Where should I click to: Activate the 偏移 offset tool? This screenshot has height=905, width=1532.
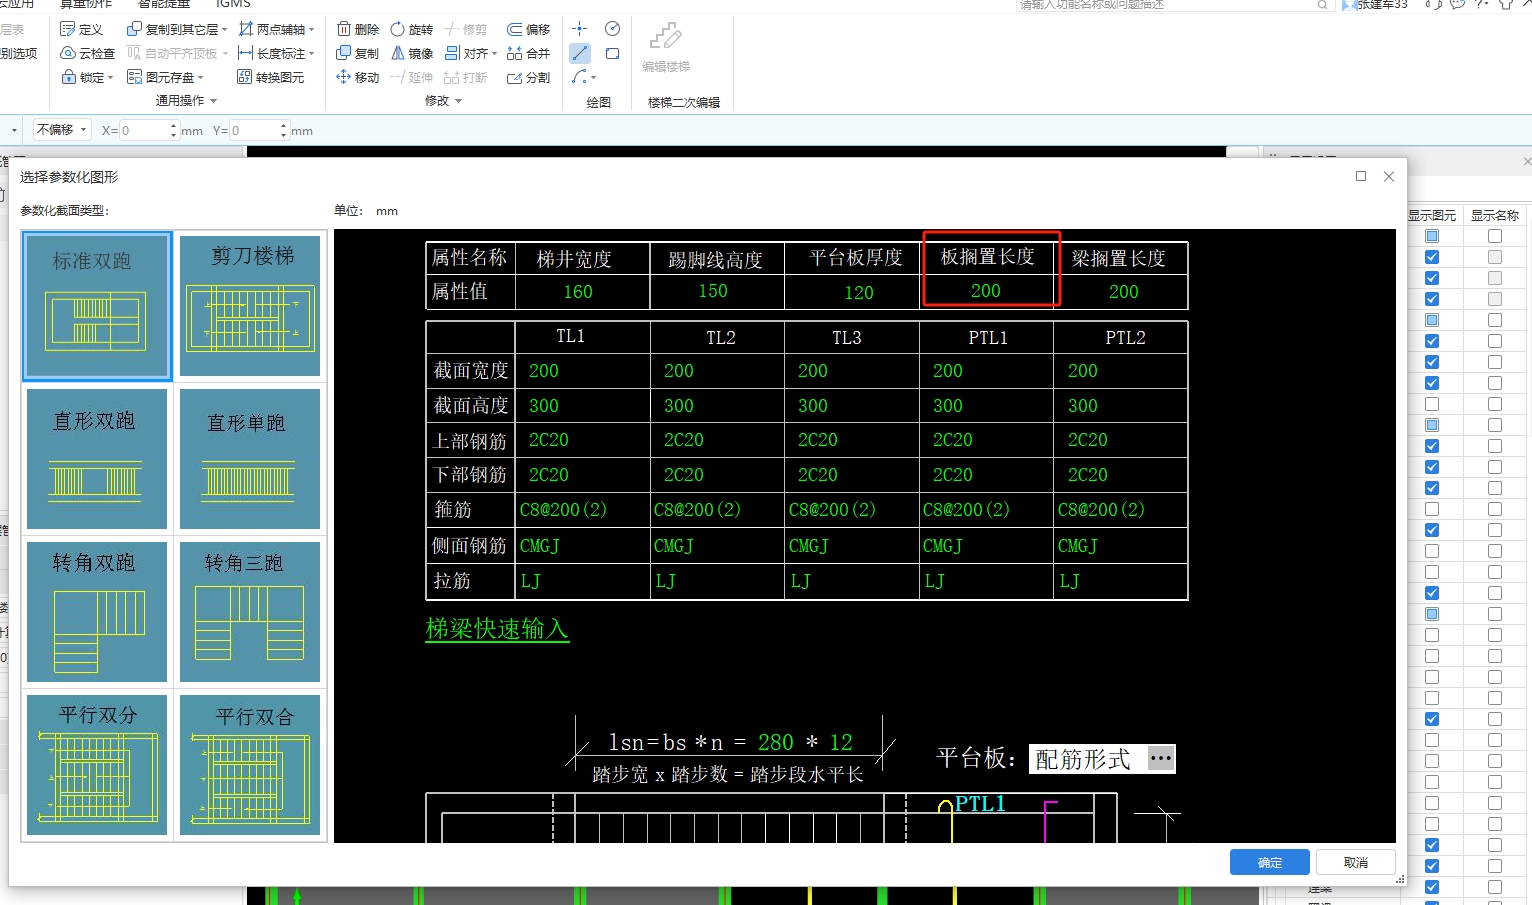(529, 30)
